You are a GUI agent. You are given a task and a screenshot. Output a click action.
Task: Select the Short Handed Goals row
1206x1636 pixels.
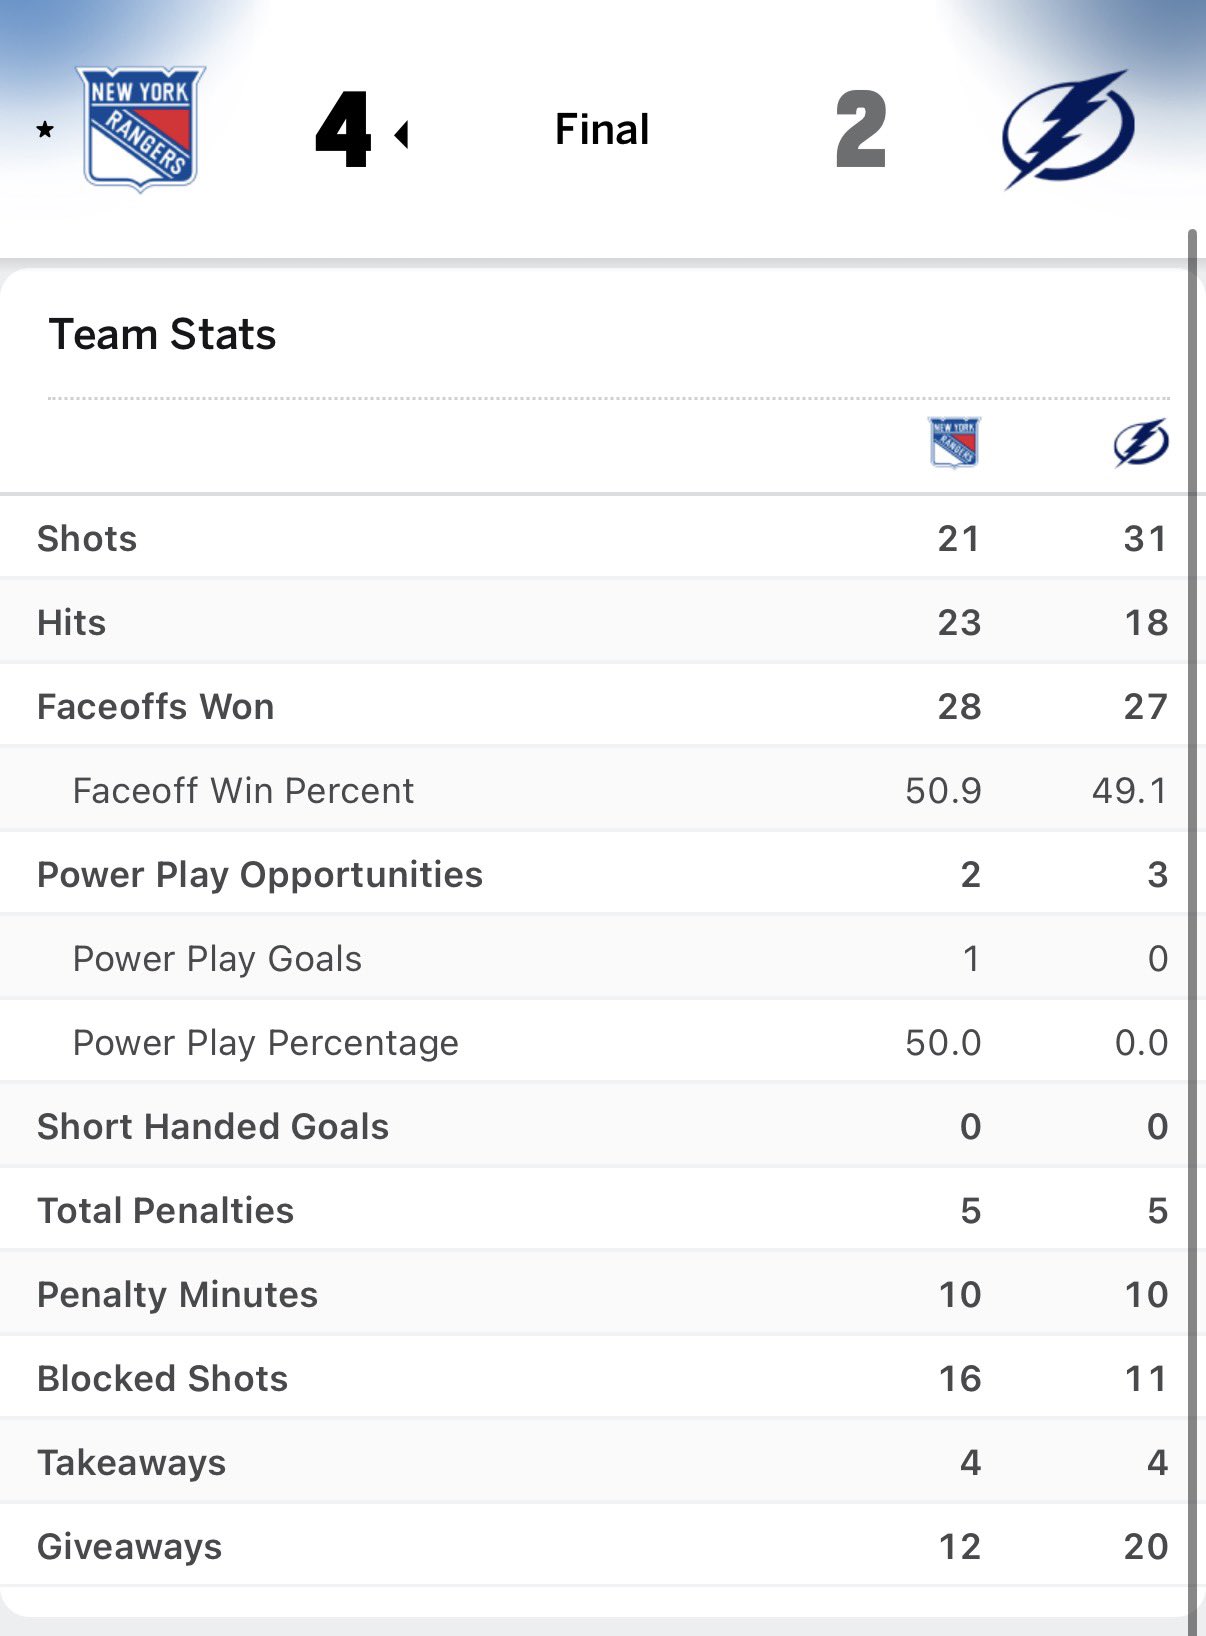[213, 1127]
